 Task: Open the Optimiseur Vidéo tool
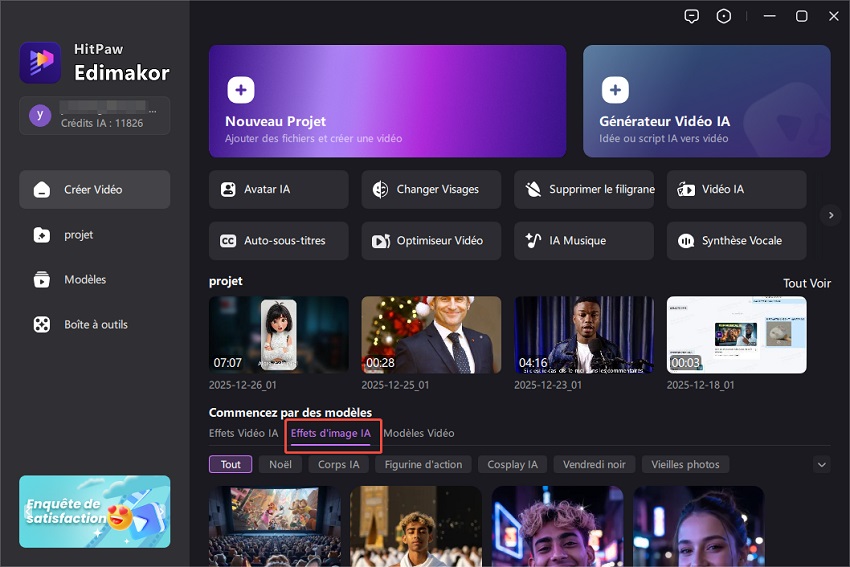[431, 241]
